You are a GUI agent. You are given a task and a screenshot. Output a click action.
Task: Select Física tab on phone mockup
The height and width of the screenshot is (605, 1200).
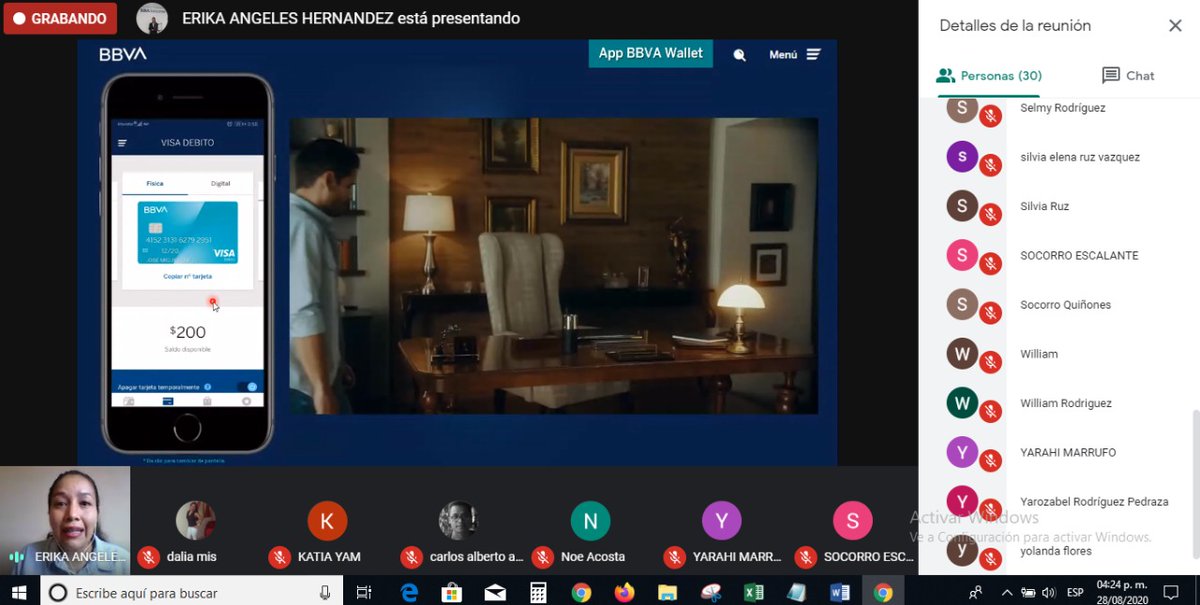pos(155,184)
